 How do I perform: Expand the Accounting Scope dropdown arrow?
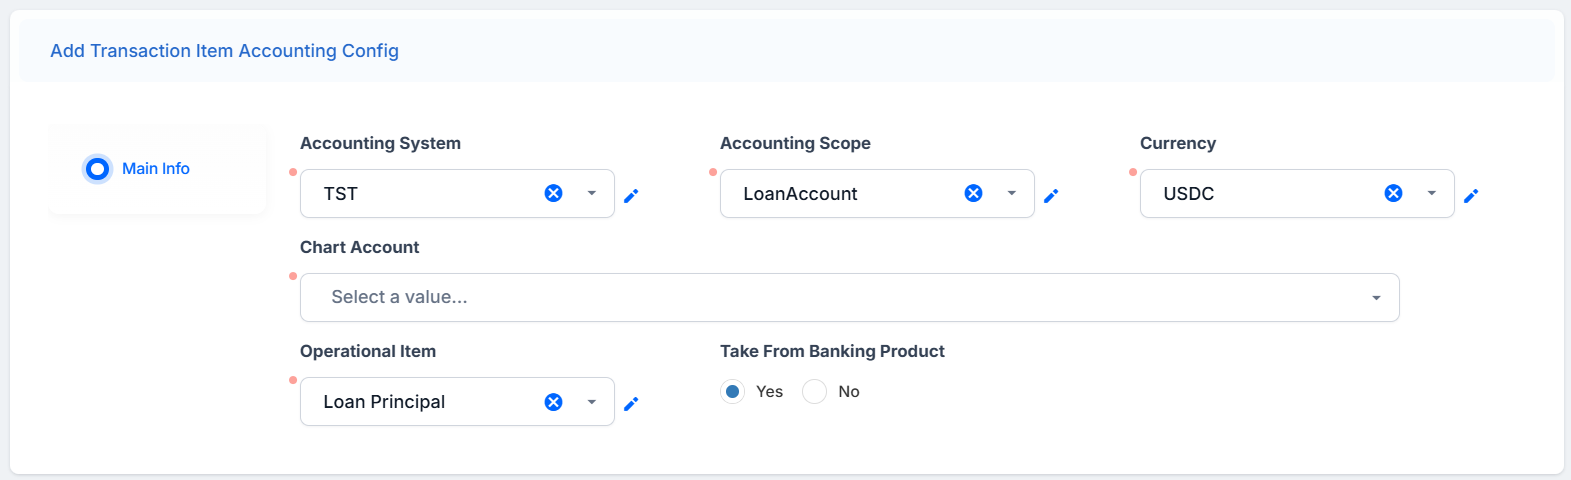click(x=1012, y=193)
